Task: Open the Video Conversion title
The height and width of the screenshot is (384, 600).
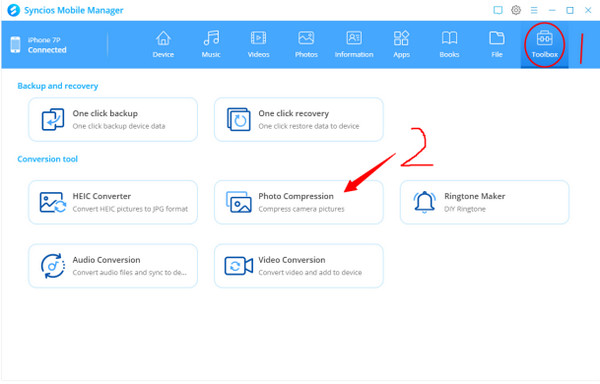Action: coord(292,260)
